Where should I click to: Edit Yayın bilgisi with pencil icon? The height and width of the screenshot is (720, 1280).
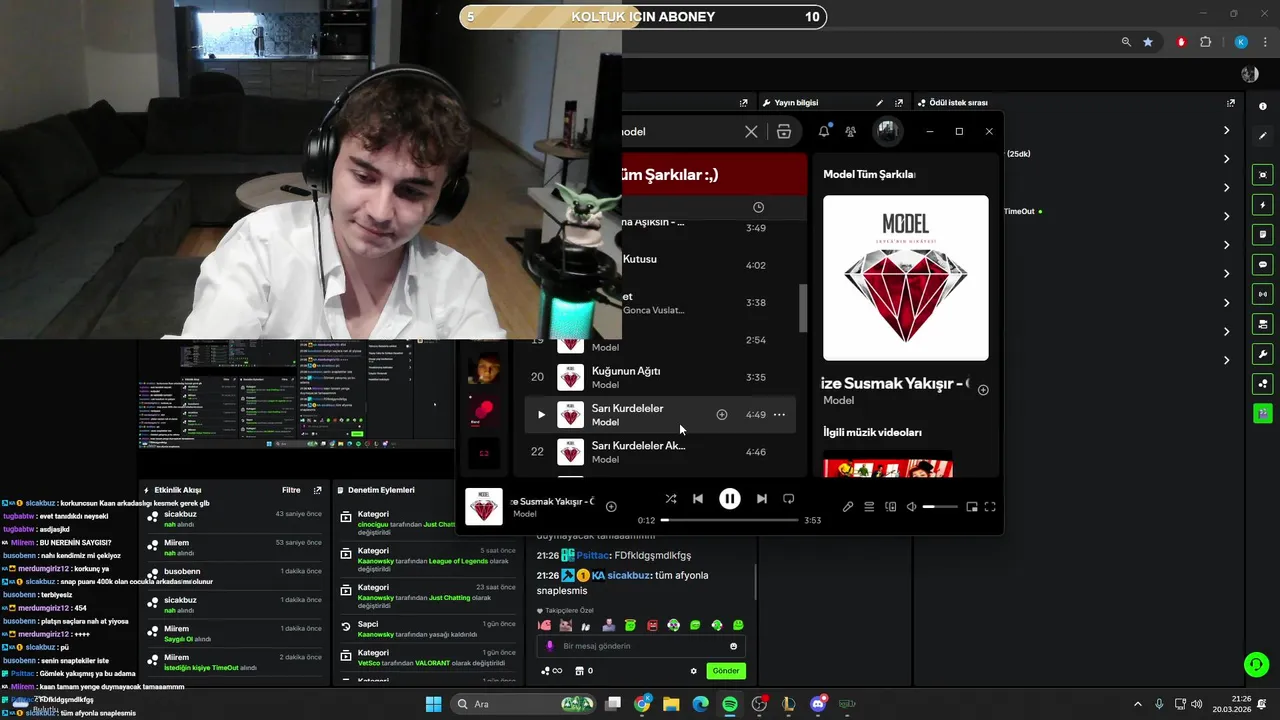(x=879, y=103)
